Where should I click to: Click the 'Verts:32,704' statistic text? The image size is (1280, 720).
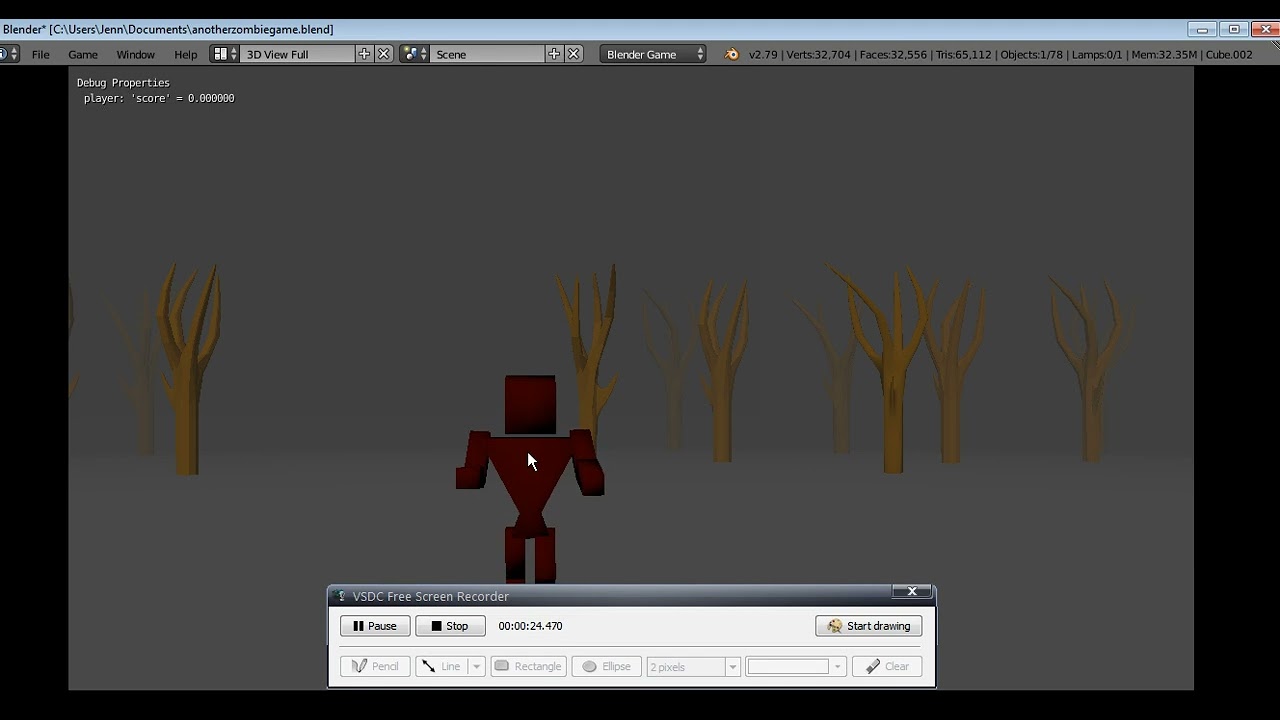tap(819, 54)
